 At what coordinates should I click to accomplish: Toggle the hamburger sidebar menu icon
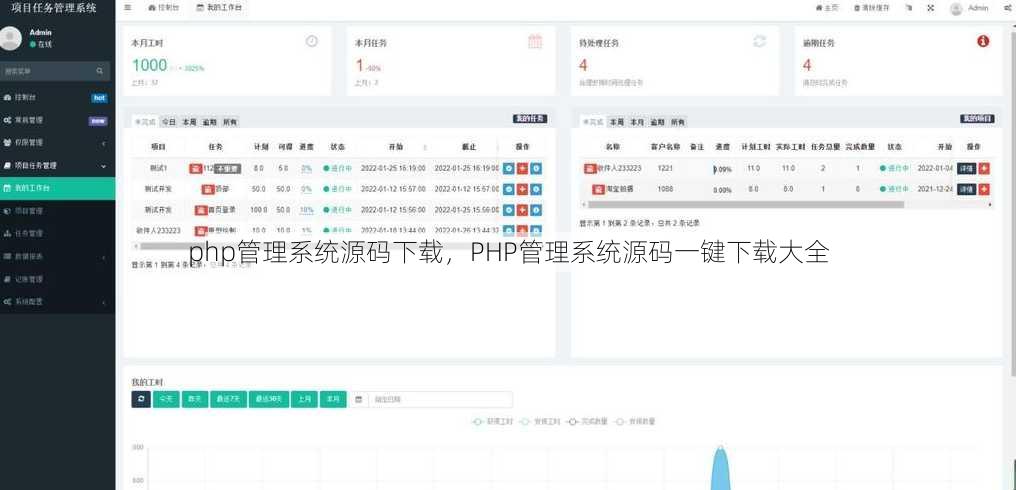pyautogui.click(x=128, y=8)
